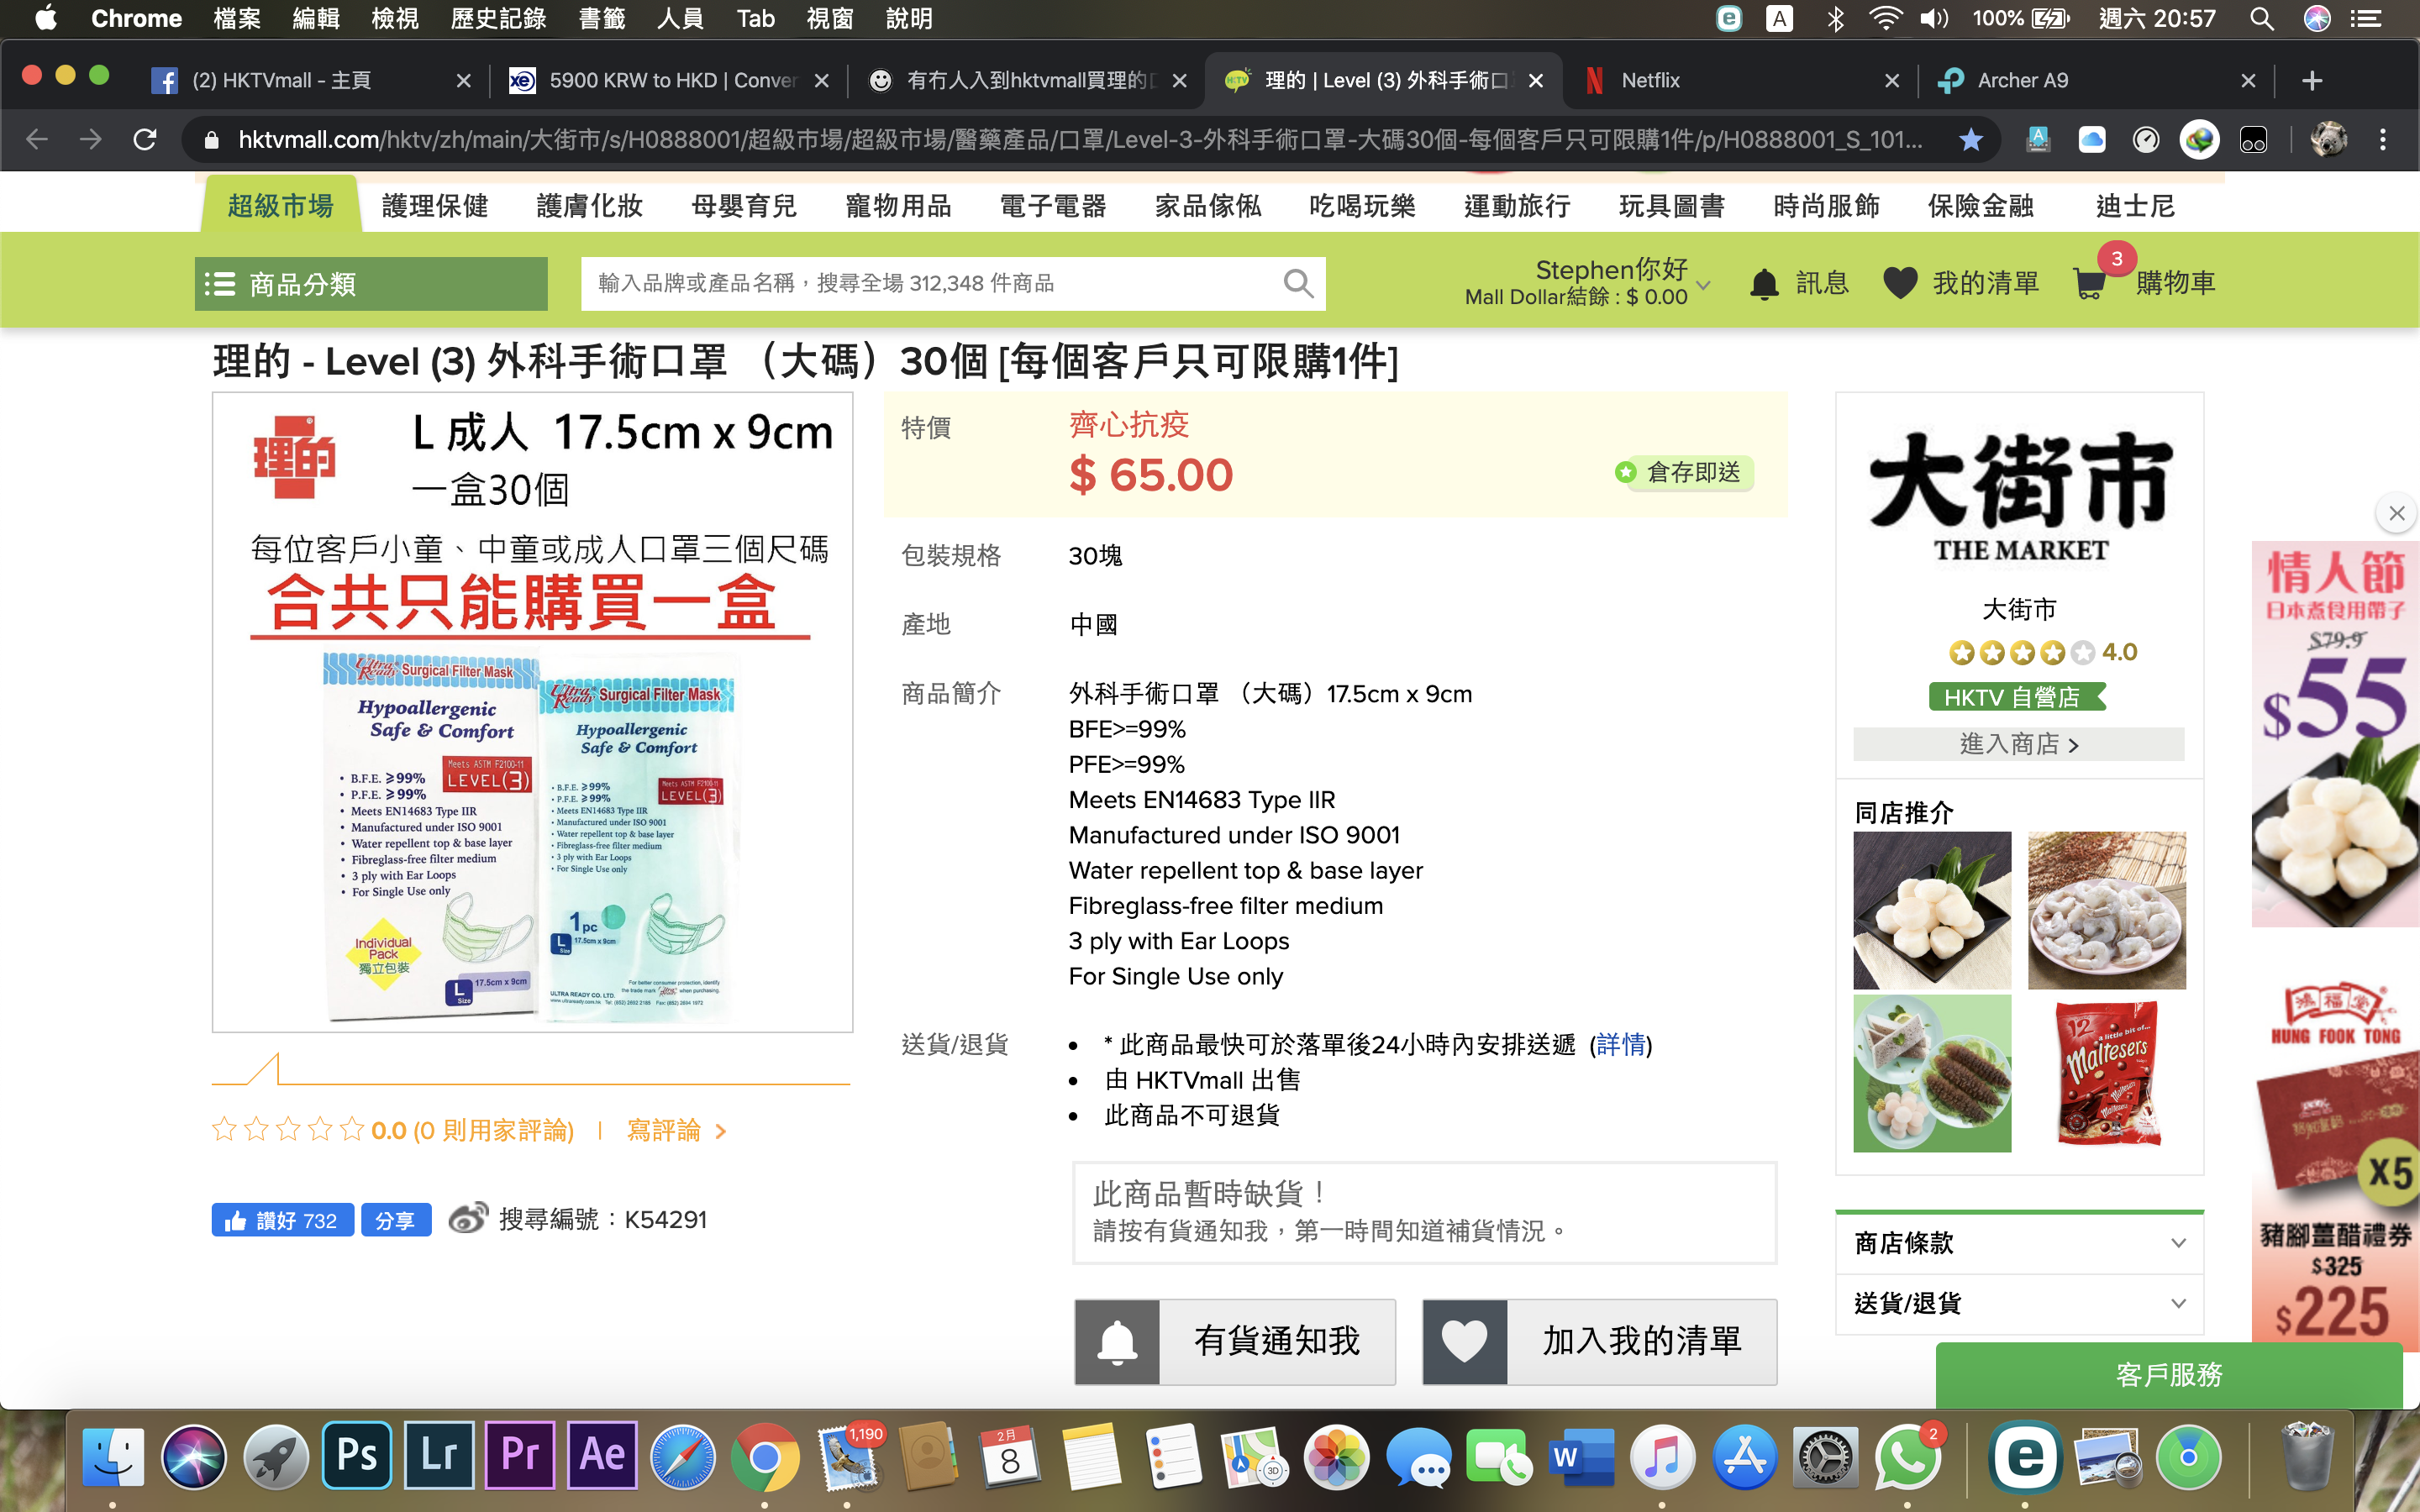Viewport: 2420px width, 1512px height.
Task: Open Finder from the dock
Action: click(x=112, y=1457)
